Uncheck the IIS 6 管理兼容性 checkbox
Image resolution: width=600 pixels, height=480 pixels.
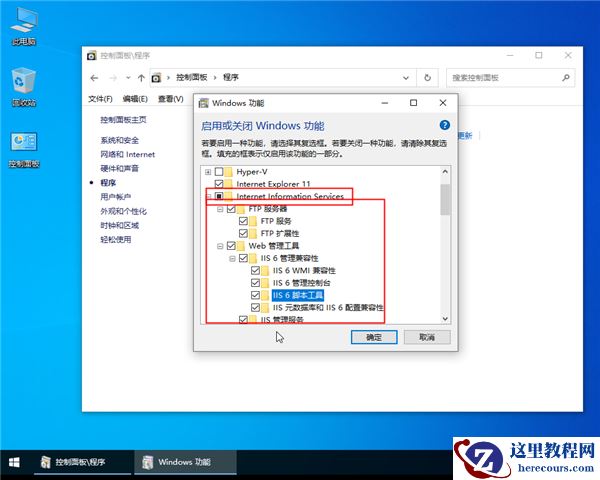click(243, 258)
